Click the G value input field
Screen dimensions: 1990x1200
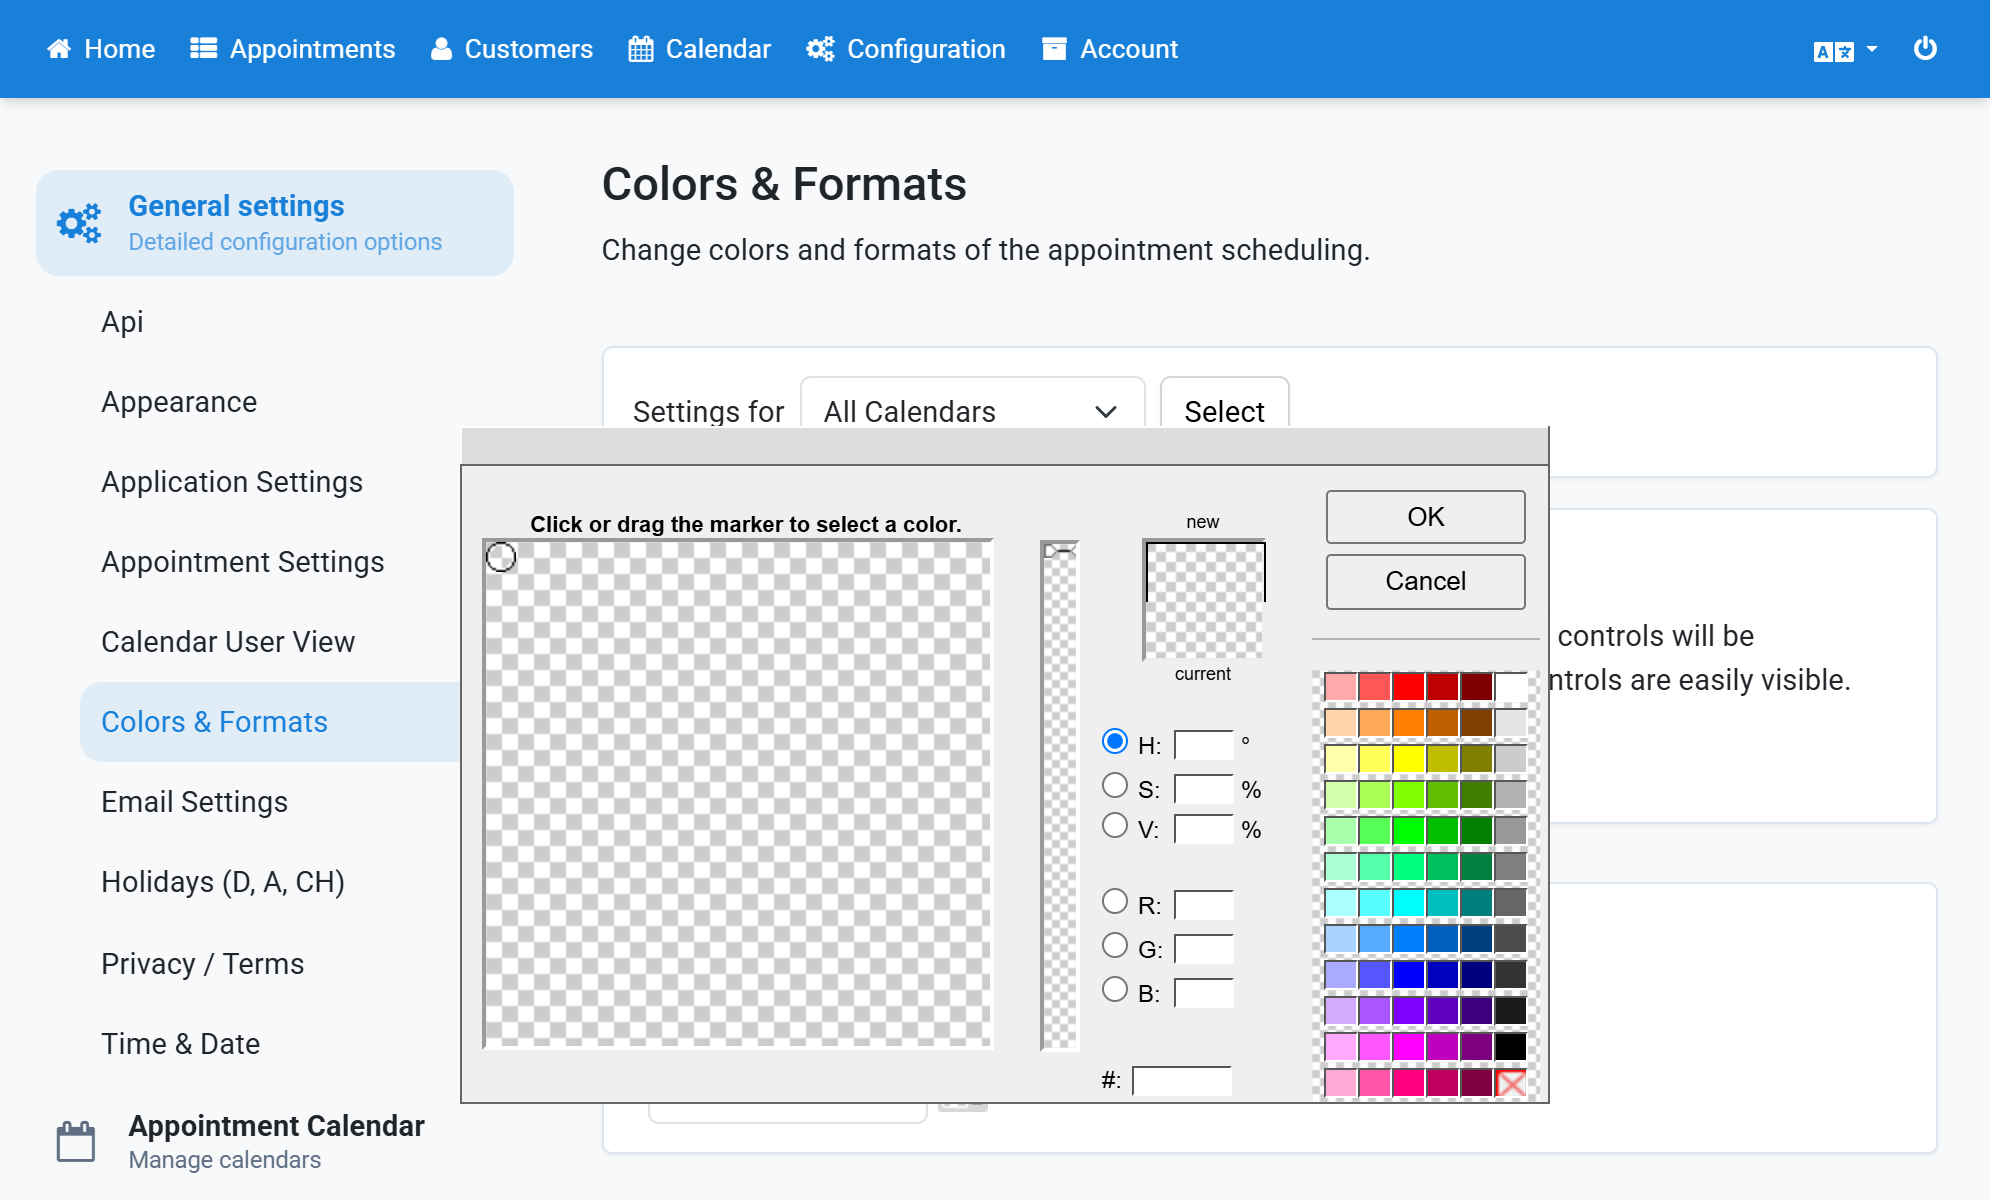click(x=1204, y=949)
